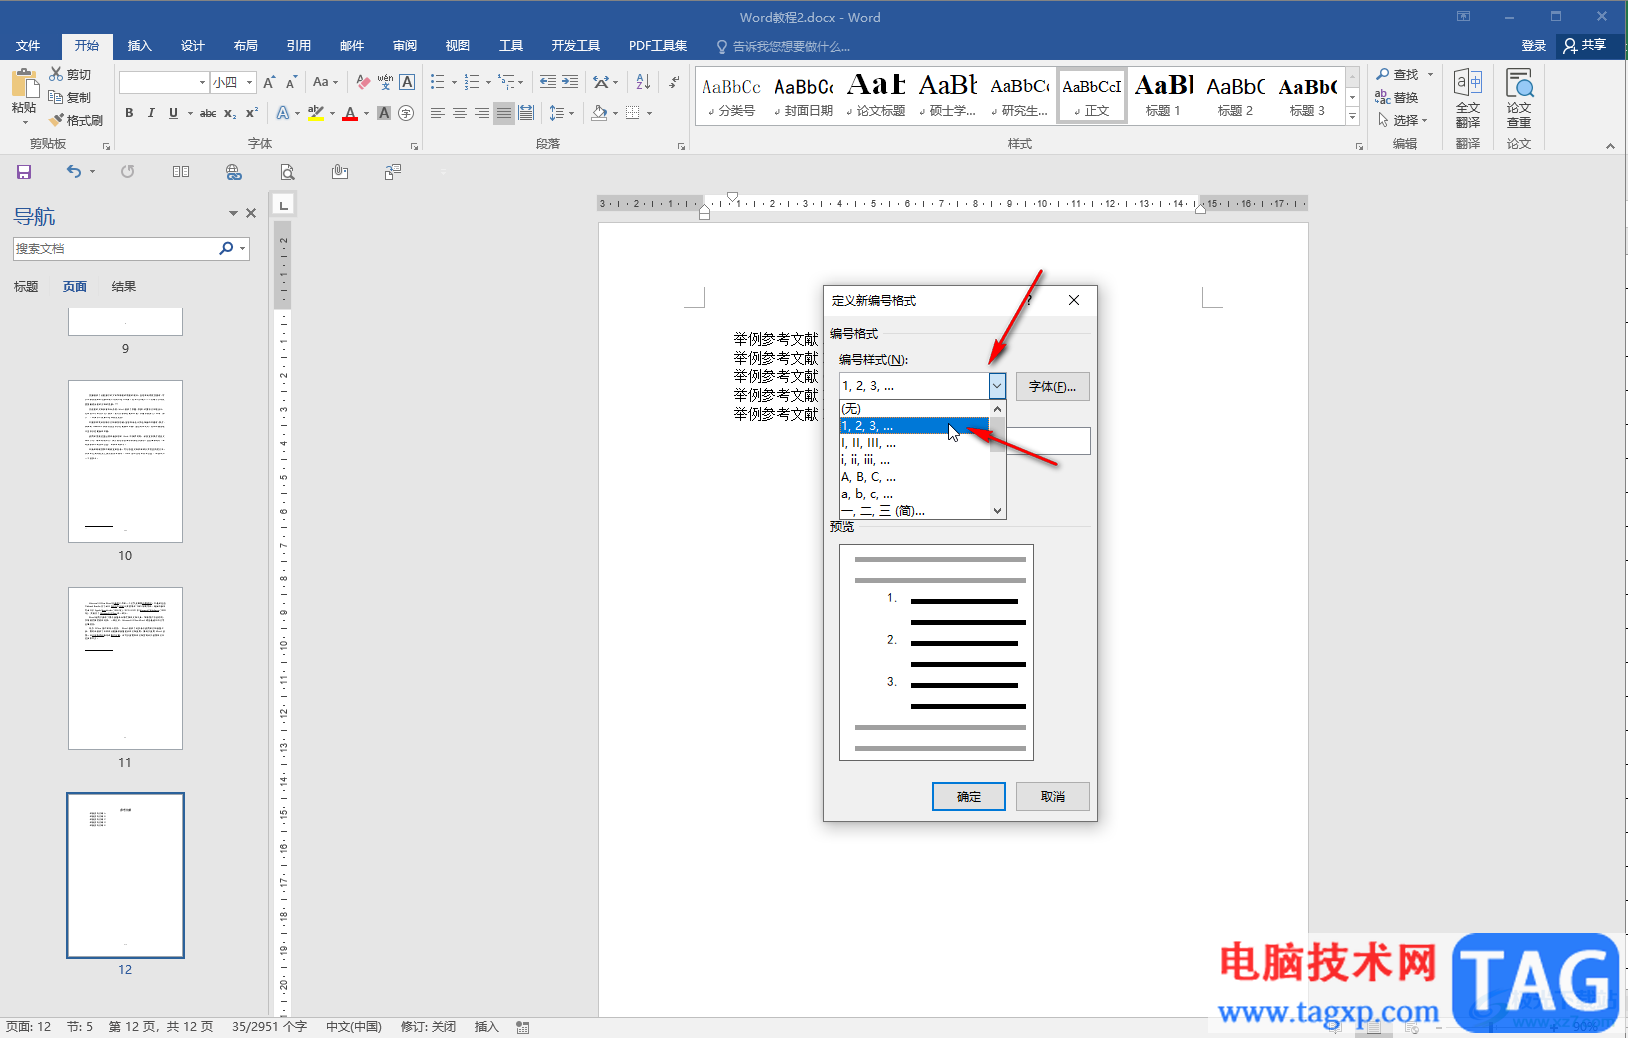
Task: Click the Undo arrow icon
Action: 74,172
